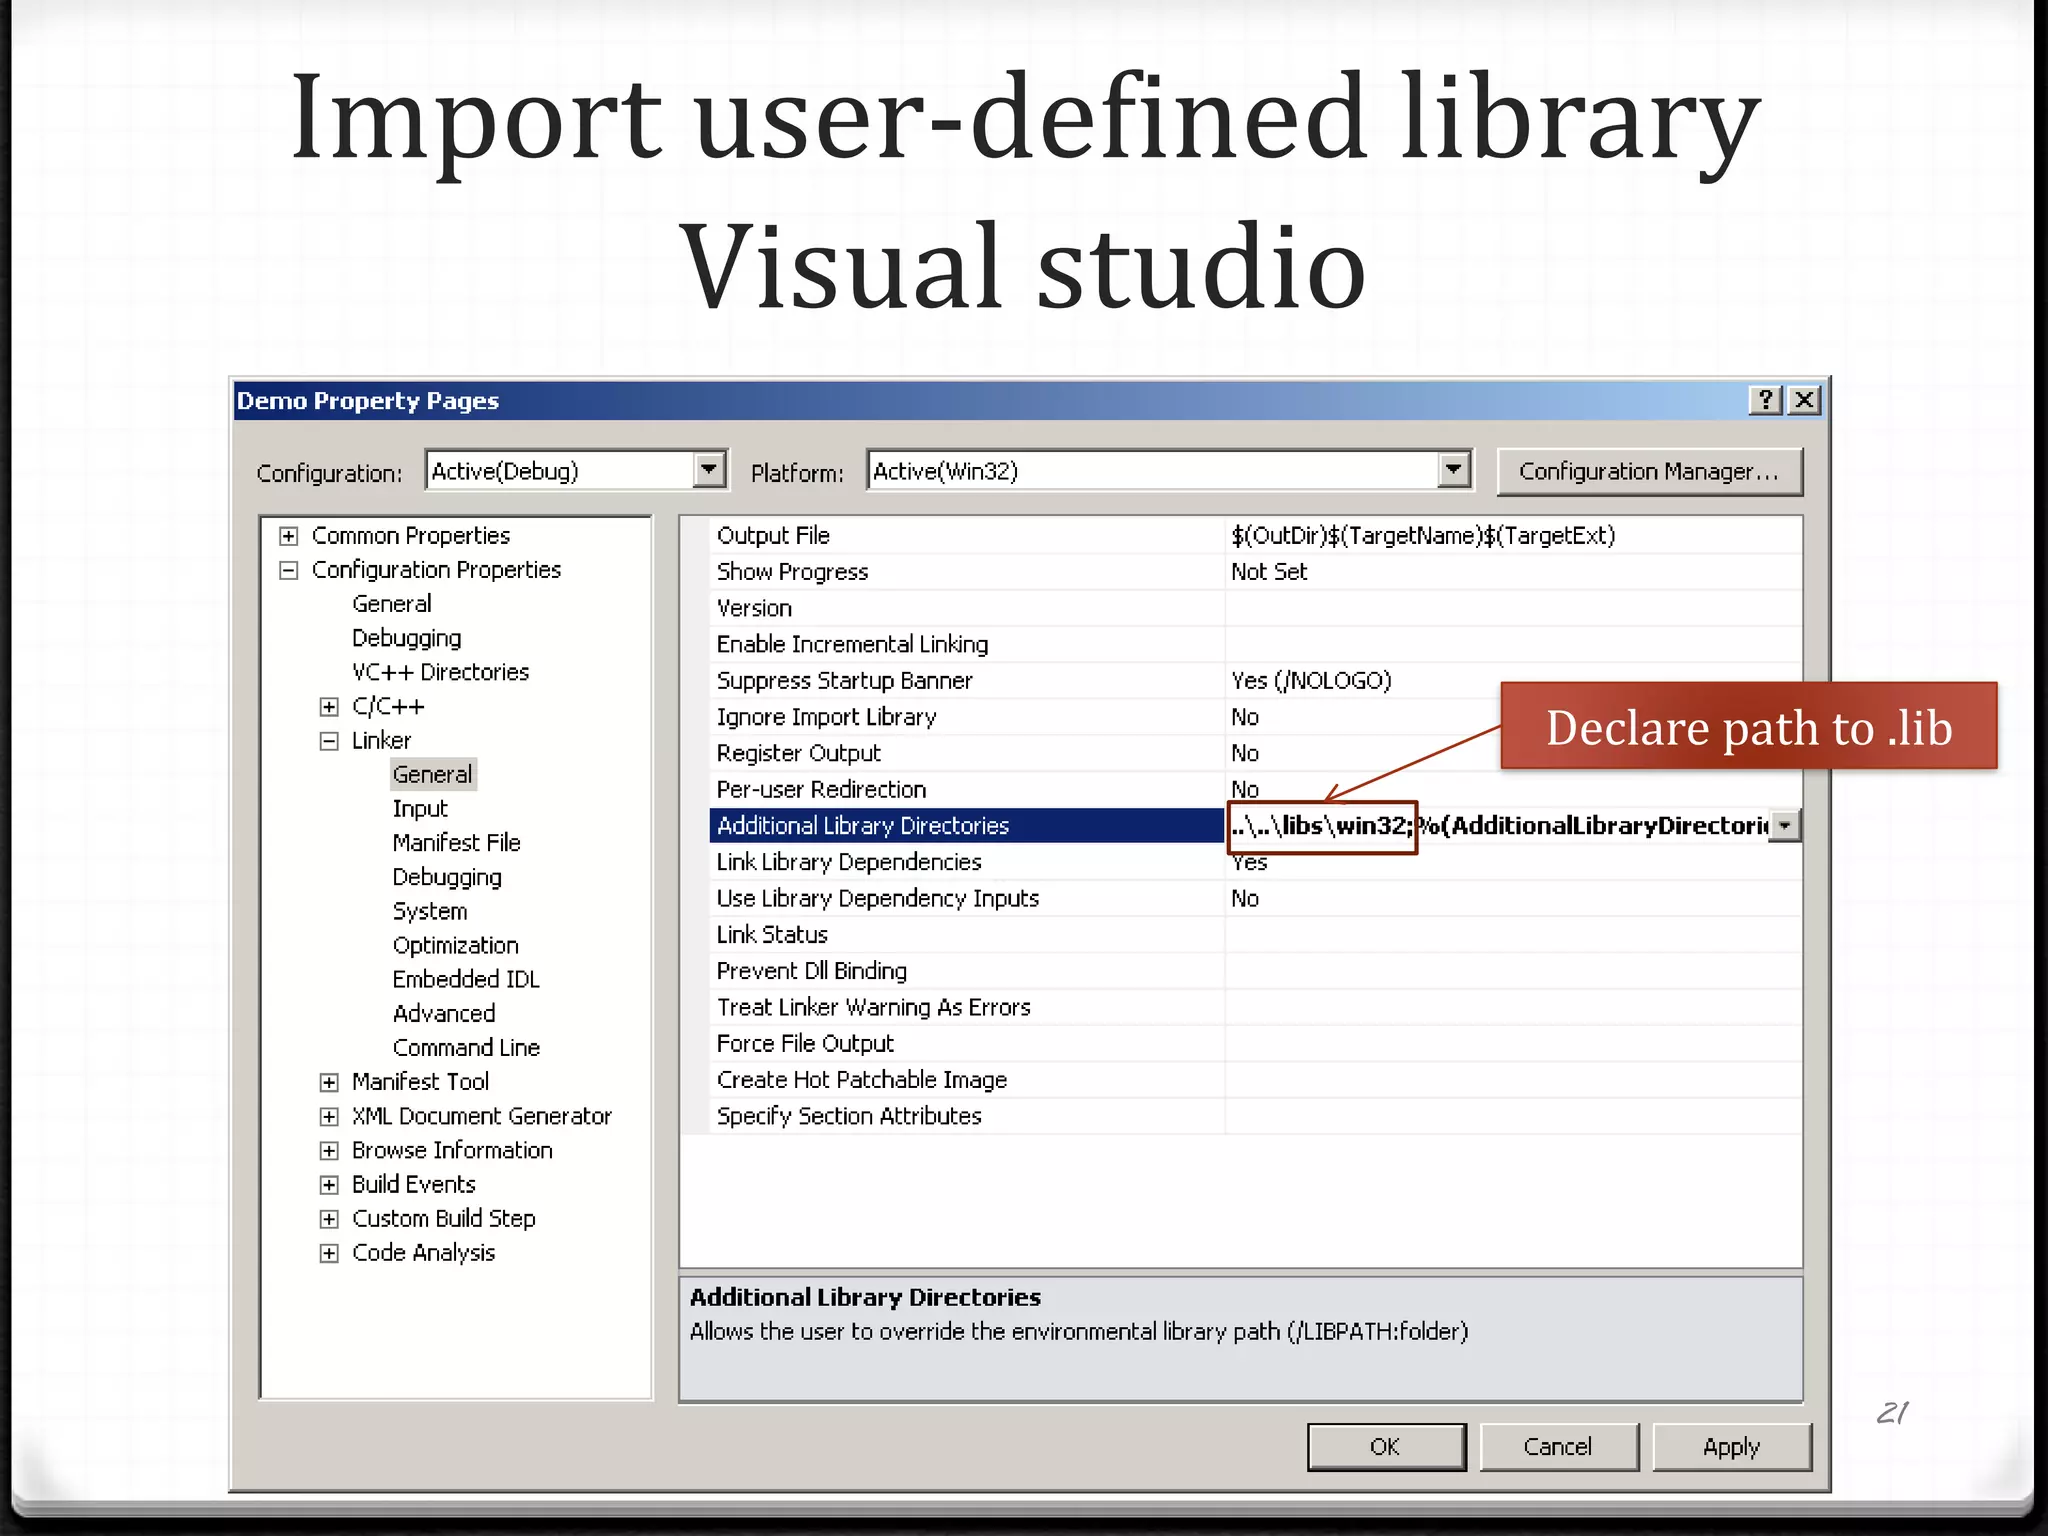Image resolution: width=2048 pixels, height=1536 pixels.
Task: Expand Manifest Tool node
Action: pyautogui.click(x=329, y=1082)
